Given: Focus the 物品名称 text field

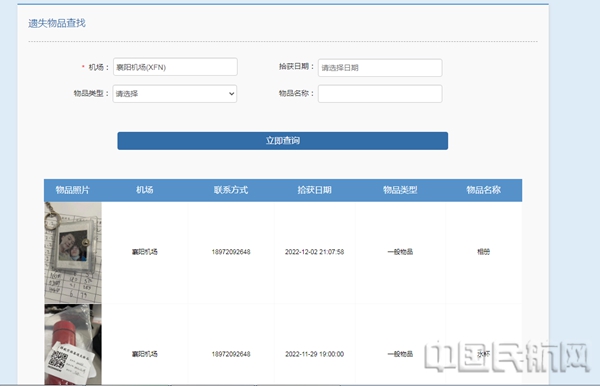Looking at the screenshot, I should point(380,94).
